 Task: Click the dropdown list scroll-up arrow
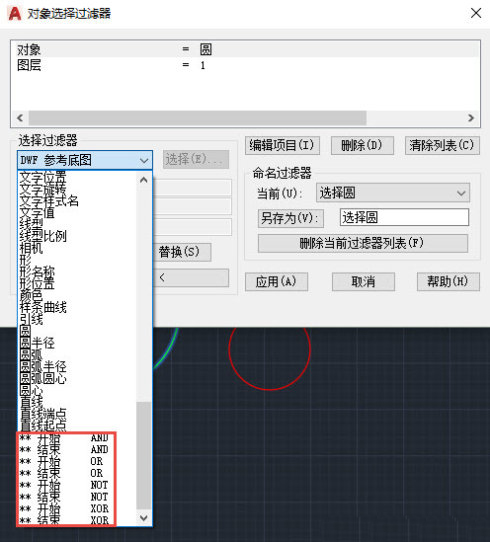click(144, 180)
